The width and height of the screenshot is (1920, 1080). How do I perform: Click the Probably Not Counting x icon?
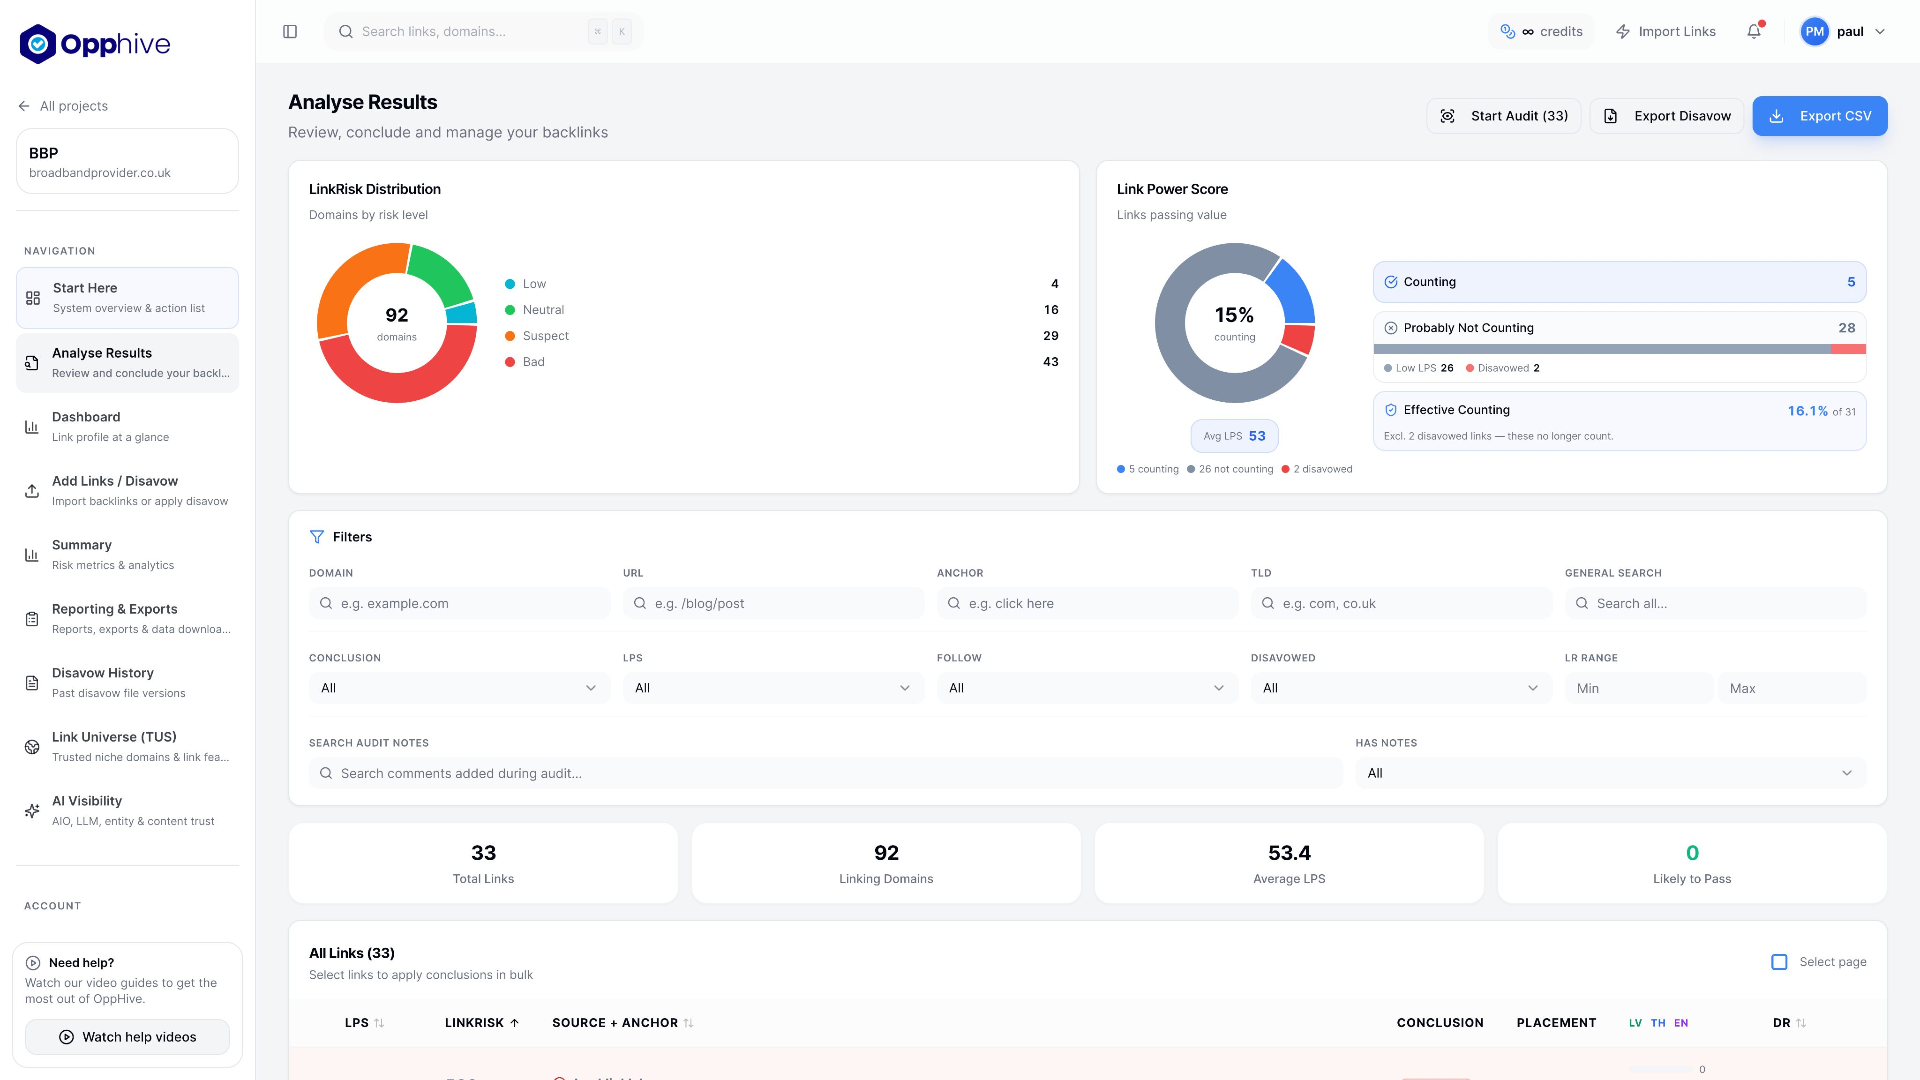coord(1391,328)
